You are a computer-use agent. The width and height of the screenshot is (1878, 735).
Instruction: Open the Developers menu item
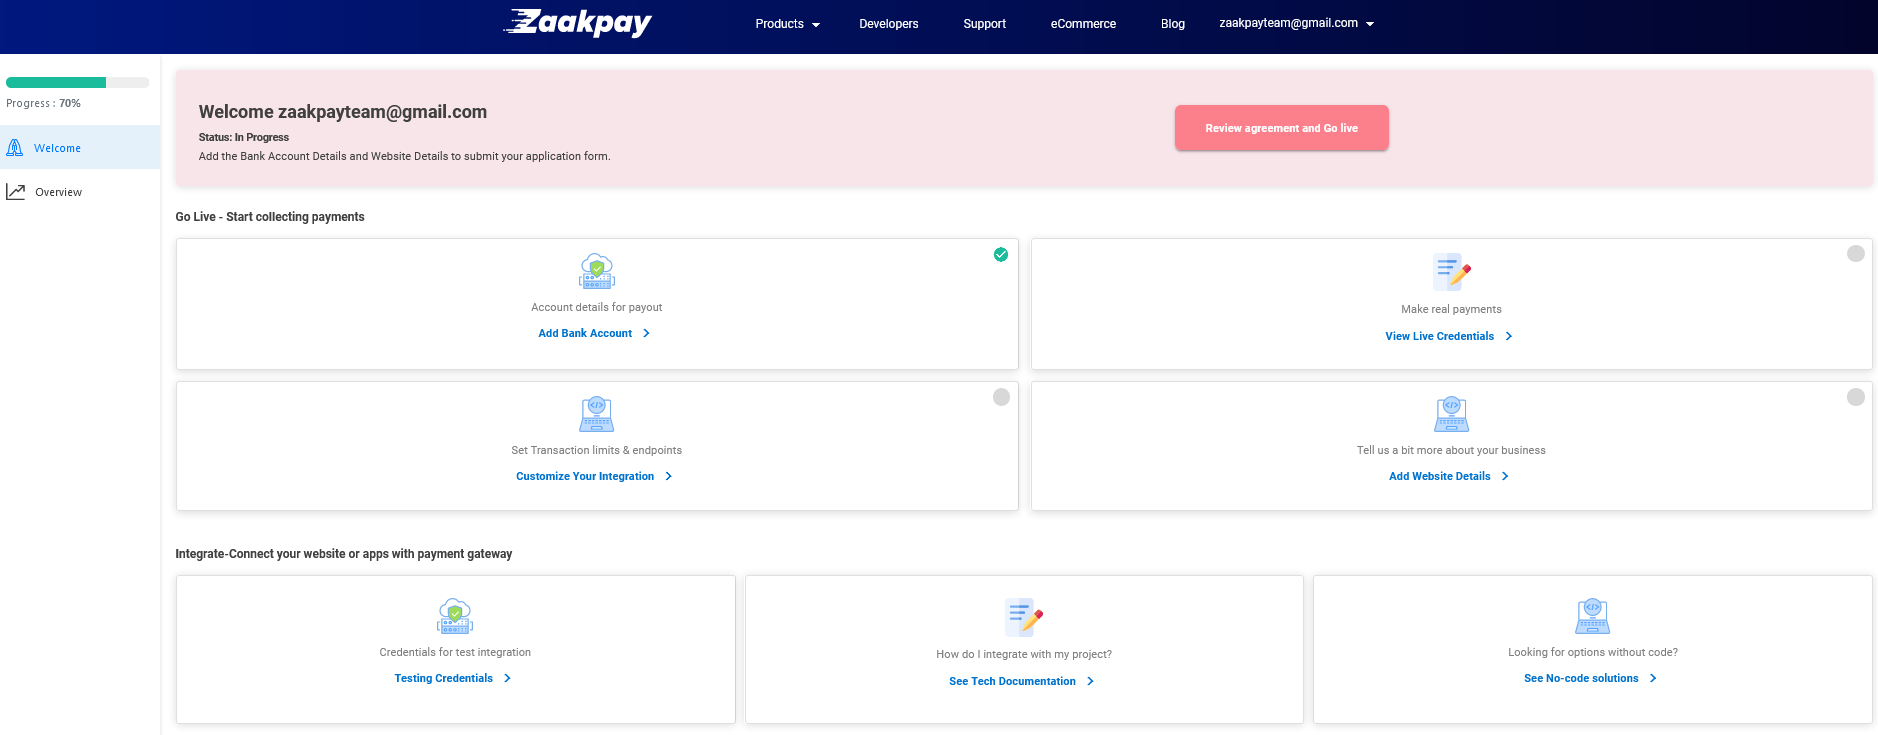[889, 24]
